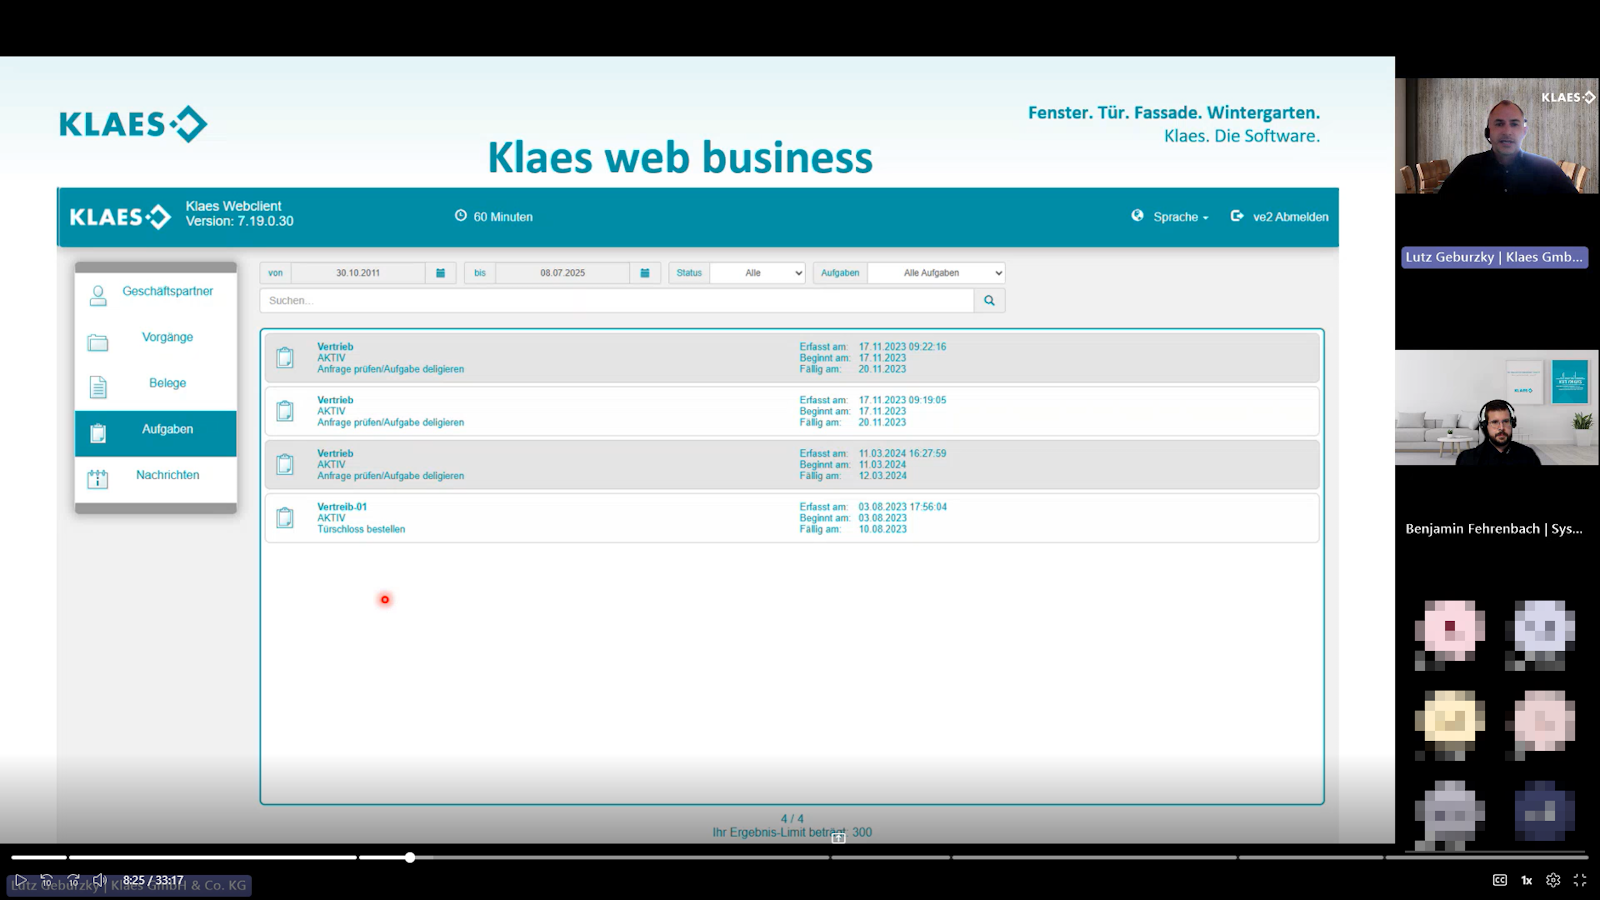Click clipboard icon of Türschloss bestellen task

pos(285,518)
